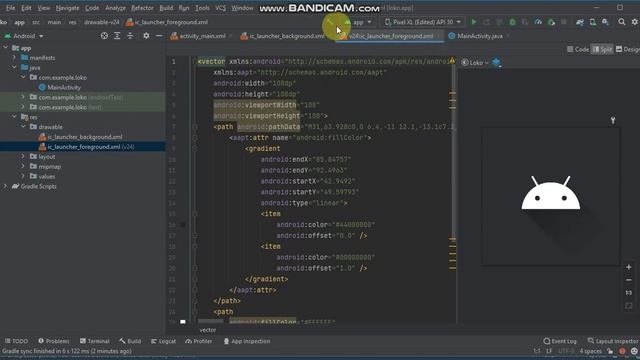Click the vector breadcrumb below the editor
Image resolution: width=640 pixels, height=360 pixels.
[x=208, y=330]
